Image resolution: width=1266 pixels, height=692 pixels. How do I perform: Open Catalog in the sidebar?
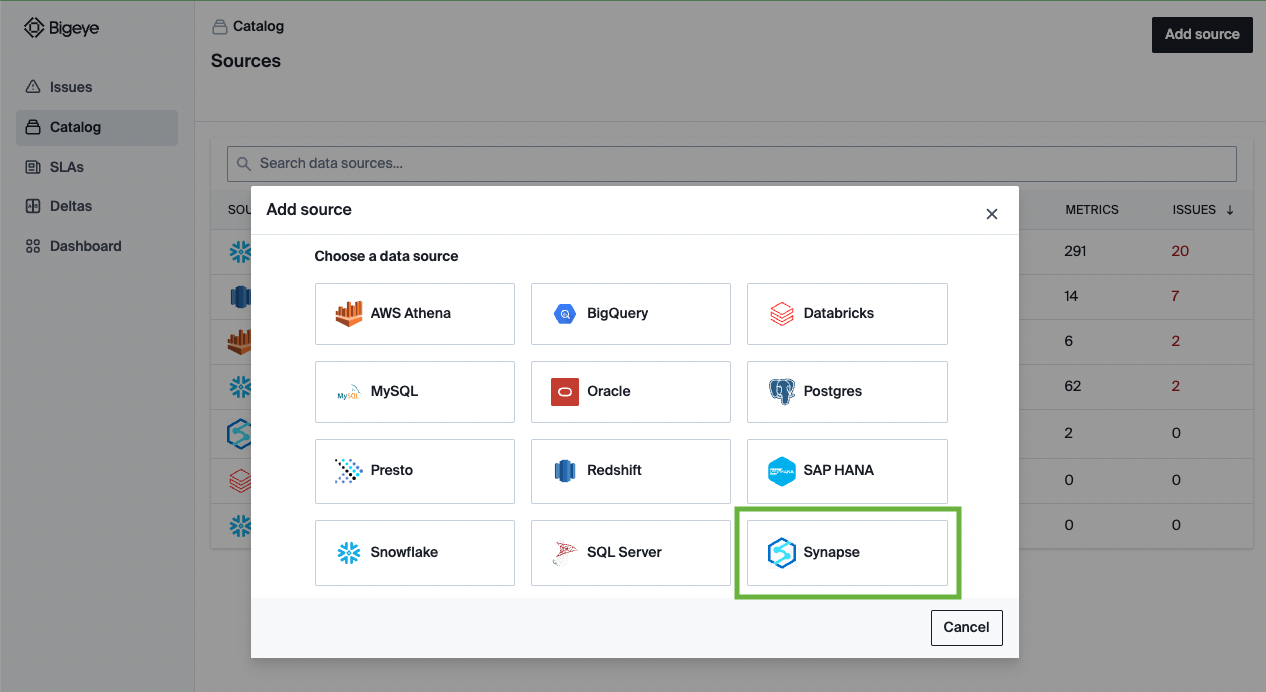97,127
